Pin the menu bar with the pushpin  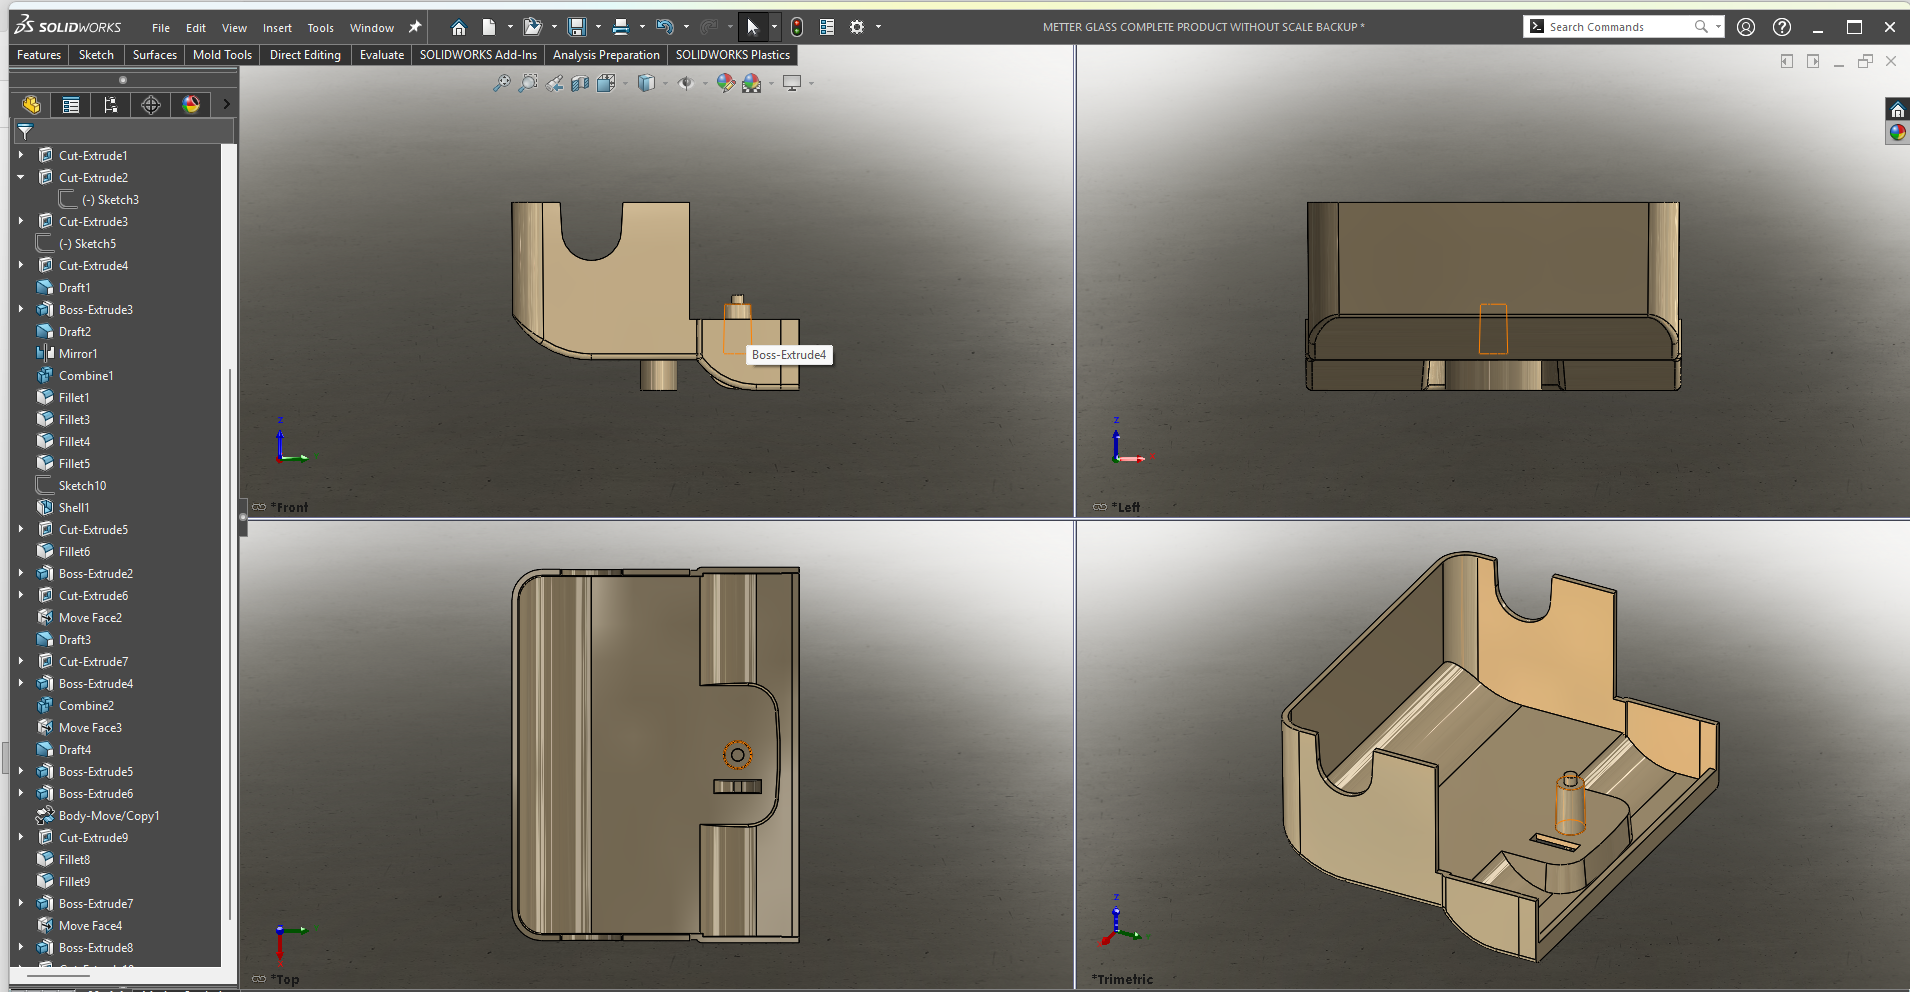(x=415, y=27)
